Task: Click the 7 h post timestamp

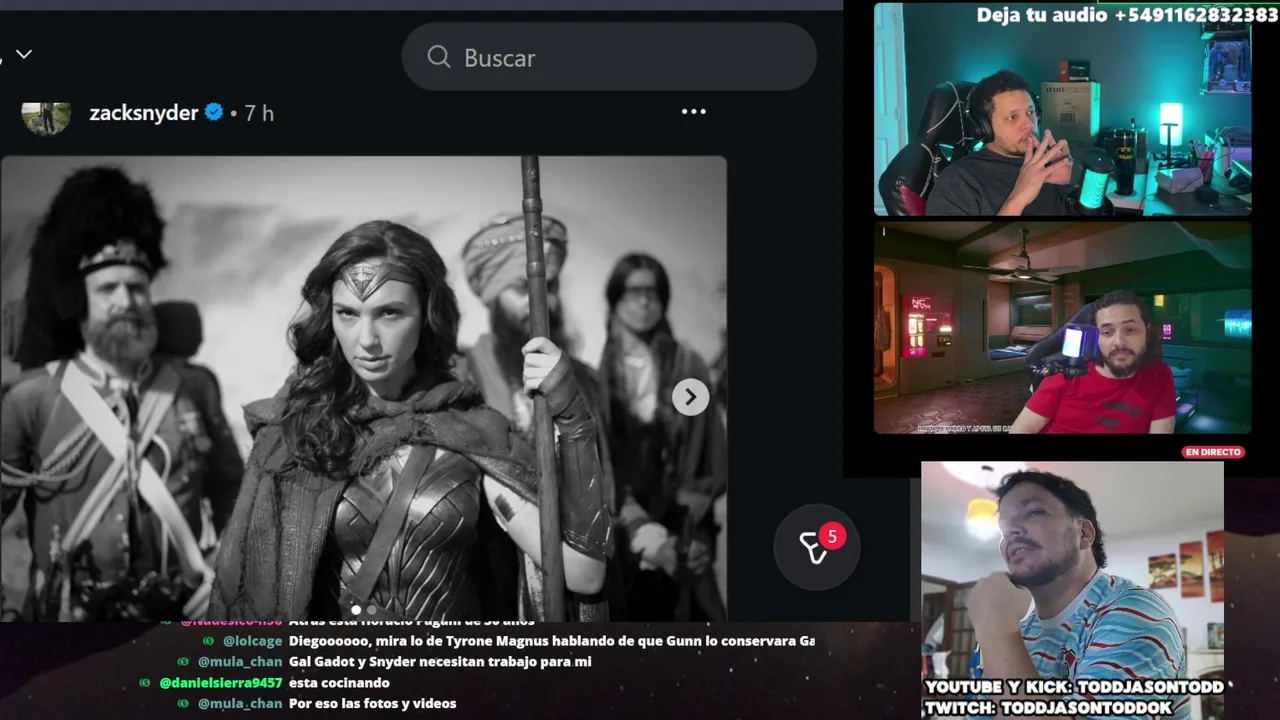Action: point(259,113)
